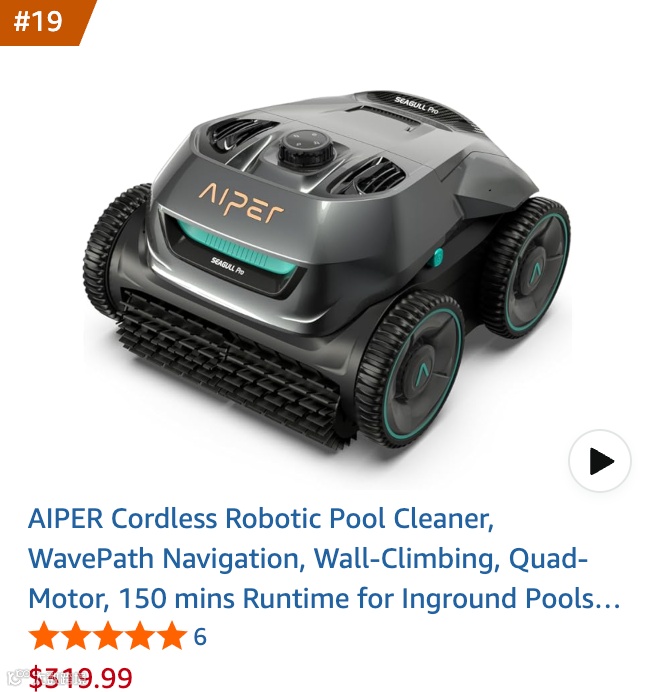Click the front Seagull Pro label under teal bar

tap(227, 266)
